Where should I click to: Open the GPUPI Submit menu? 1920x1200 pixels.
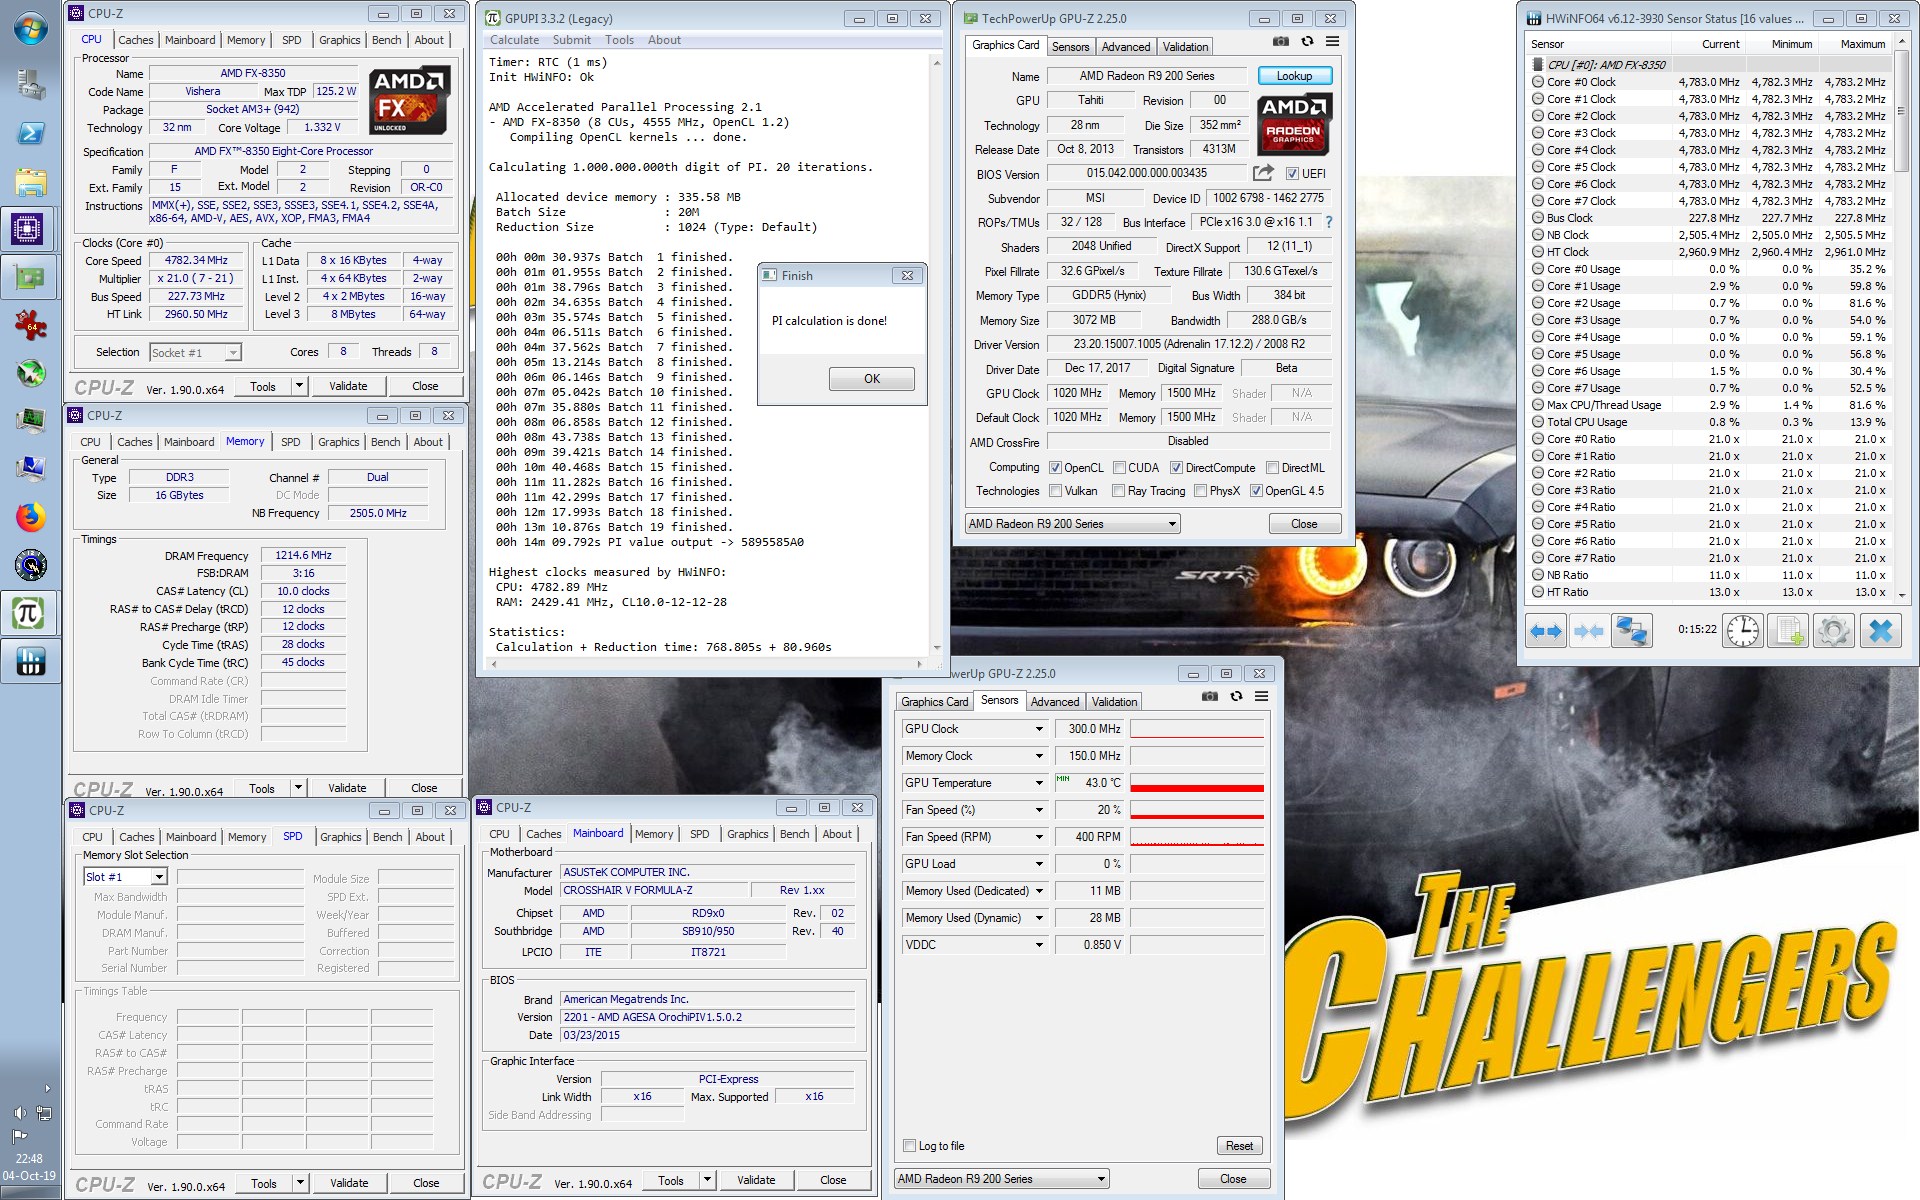(x=571, y=40)
